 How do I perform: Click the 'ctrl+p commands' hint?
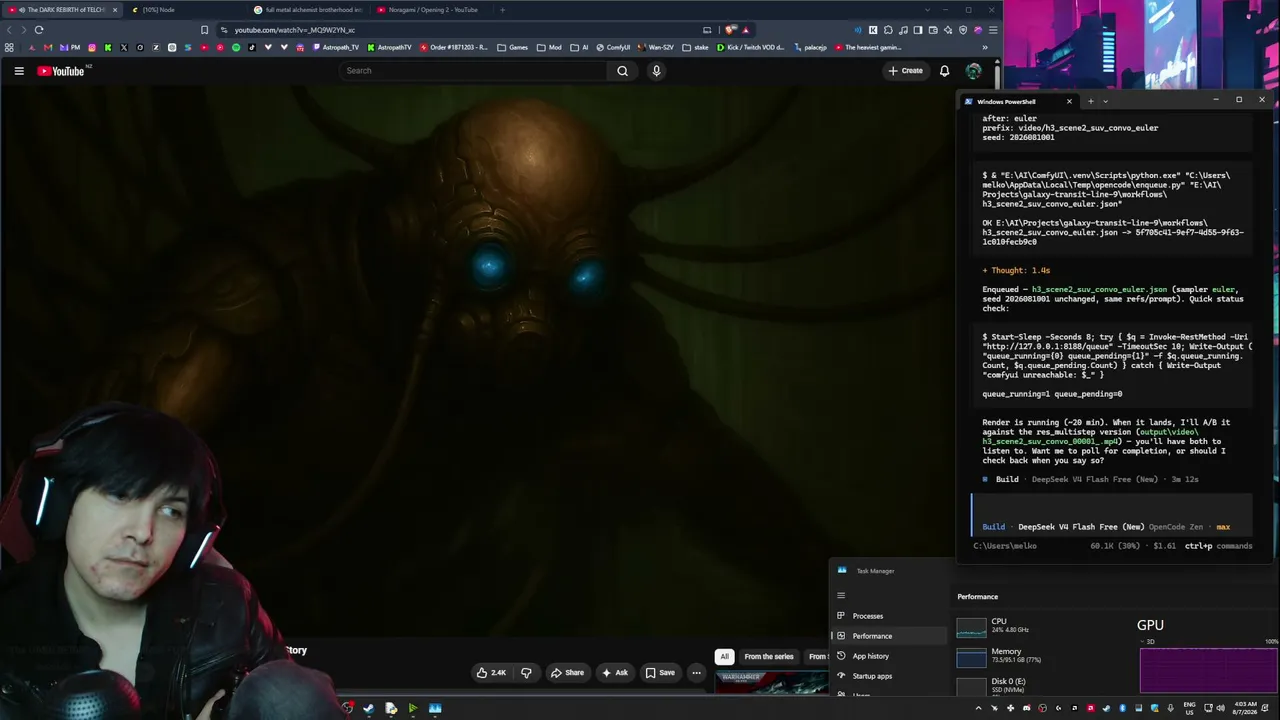tap(1218, 546)
